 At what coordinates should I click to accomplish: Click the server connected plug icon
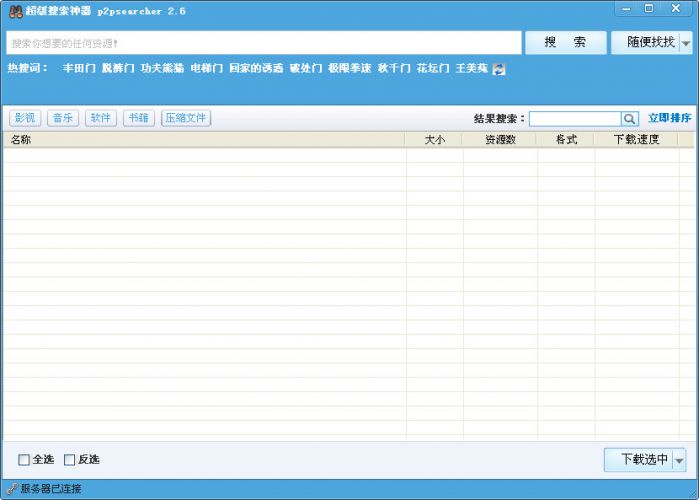click(12, 489)
